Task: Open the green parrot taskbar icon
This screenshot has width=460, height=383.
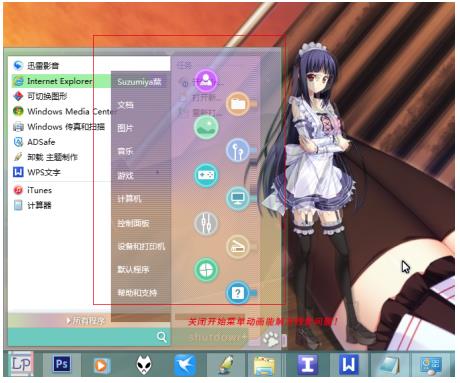Action: tap(226, 365)
